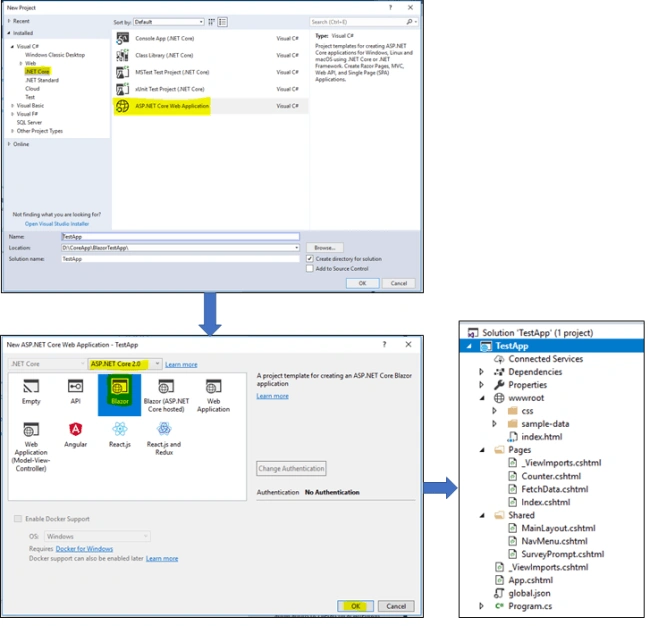The image size is (650, 626).
Task: Click the project Name input field
Action: (180, 237)
